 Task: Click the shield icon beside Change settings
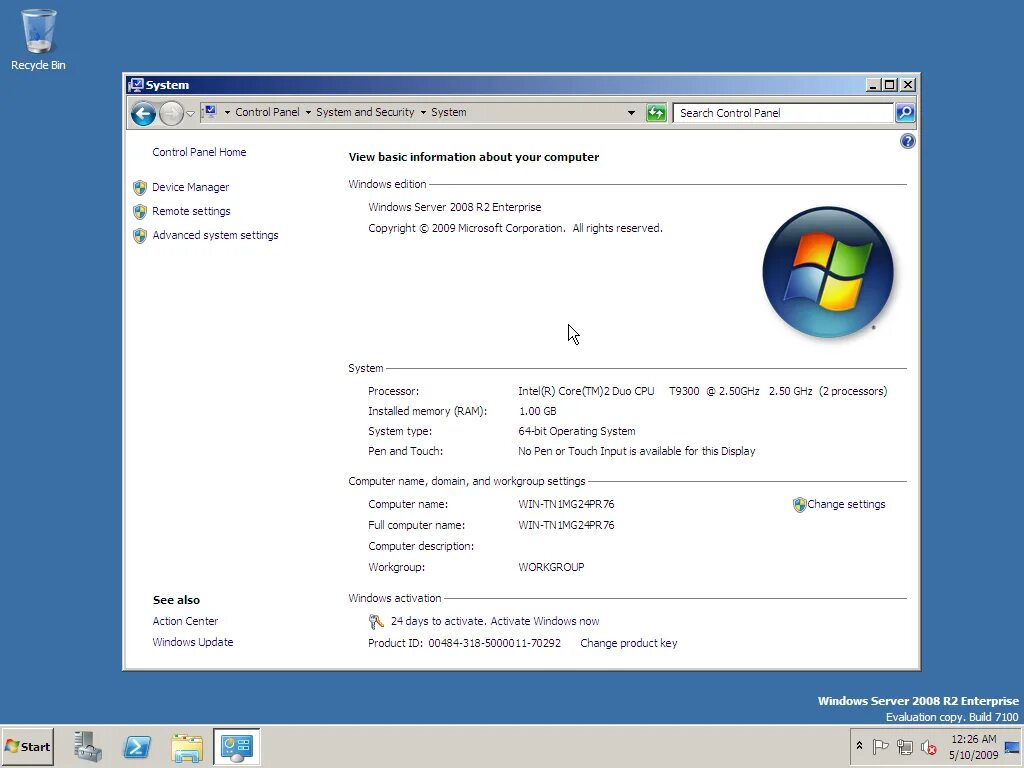[799, 505]
